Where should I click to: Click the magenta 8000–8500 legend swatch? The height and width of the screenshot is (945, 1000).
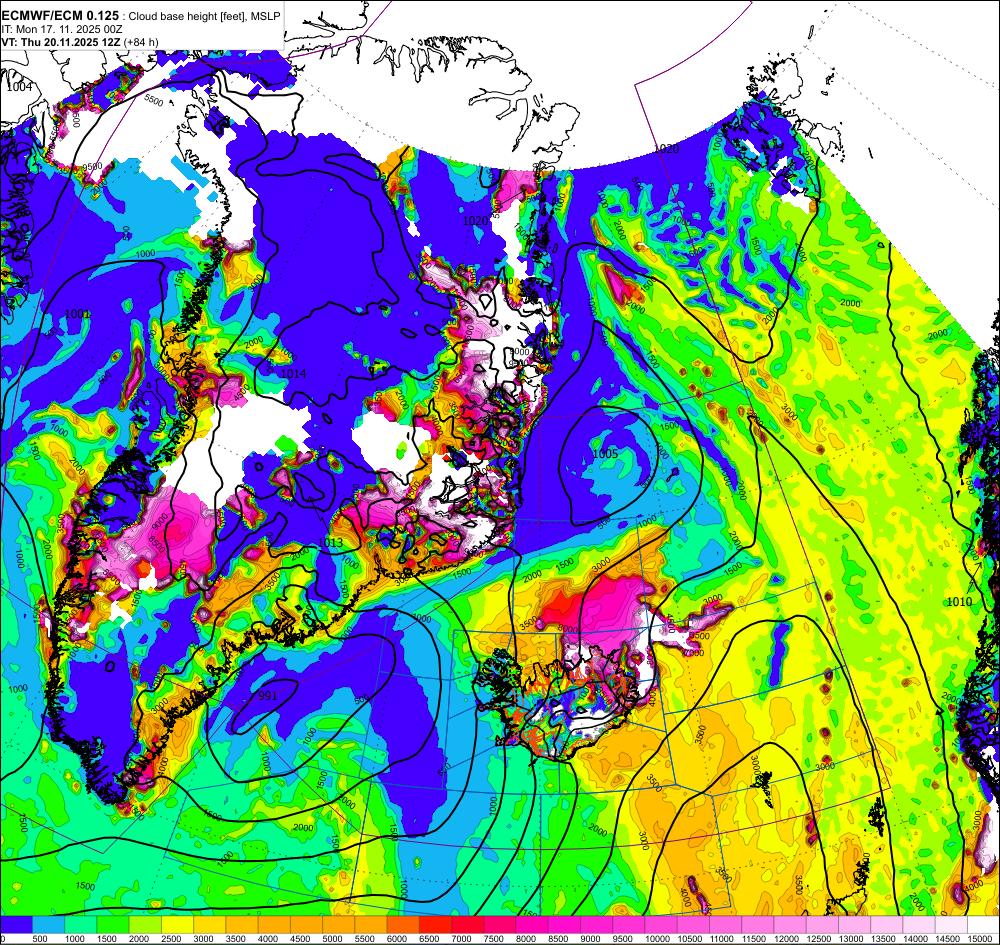(532, 924)
